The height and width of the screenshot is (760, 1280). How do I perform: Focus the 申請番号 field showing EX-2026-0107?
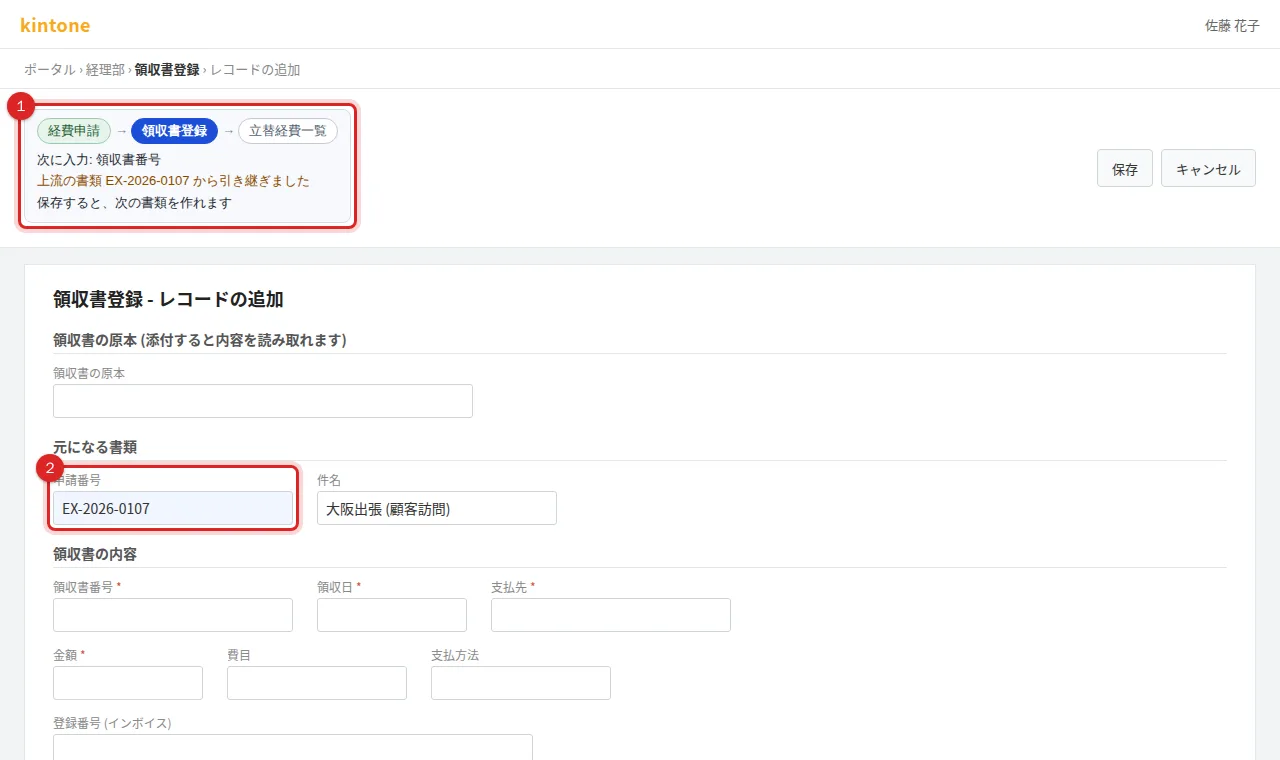coord(173,508)
